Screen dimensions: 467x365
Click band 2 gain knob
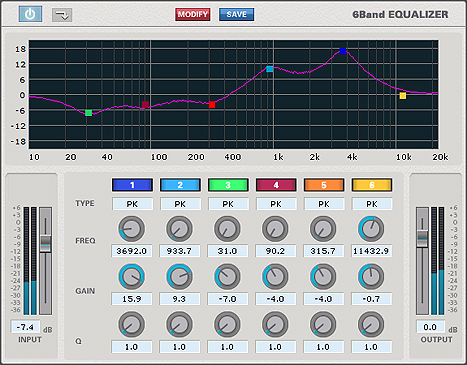point(180,277)
